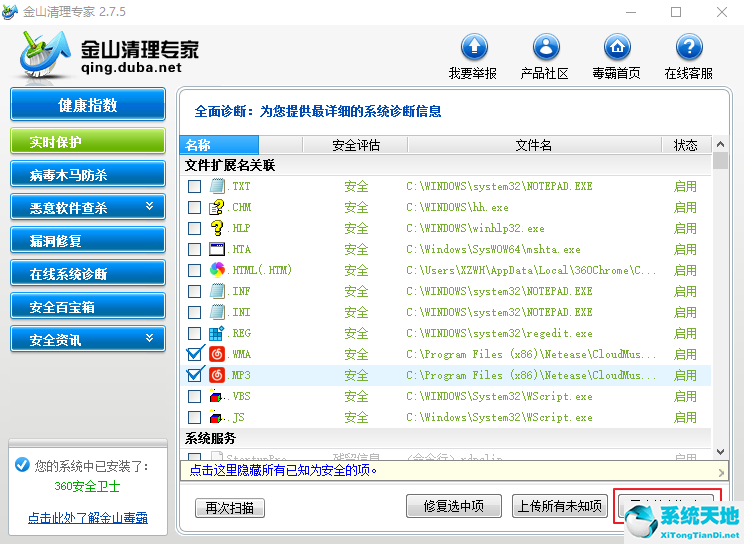
Task: Click the 360Chrome icon for .HTML
Action: (x=217, y=270)
